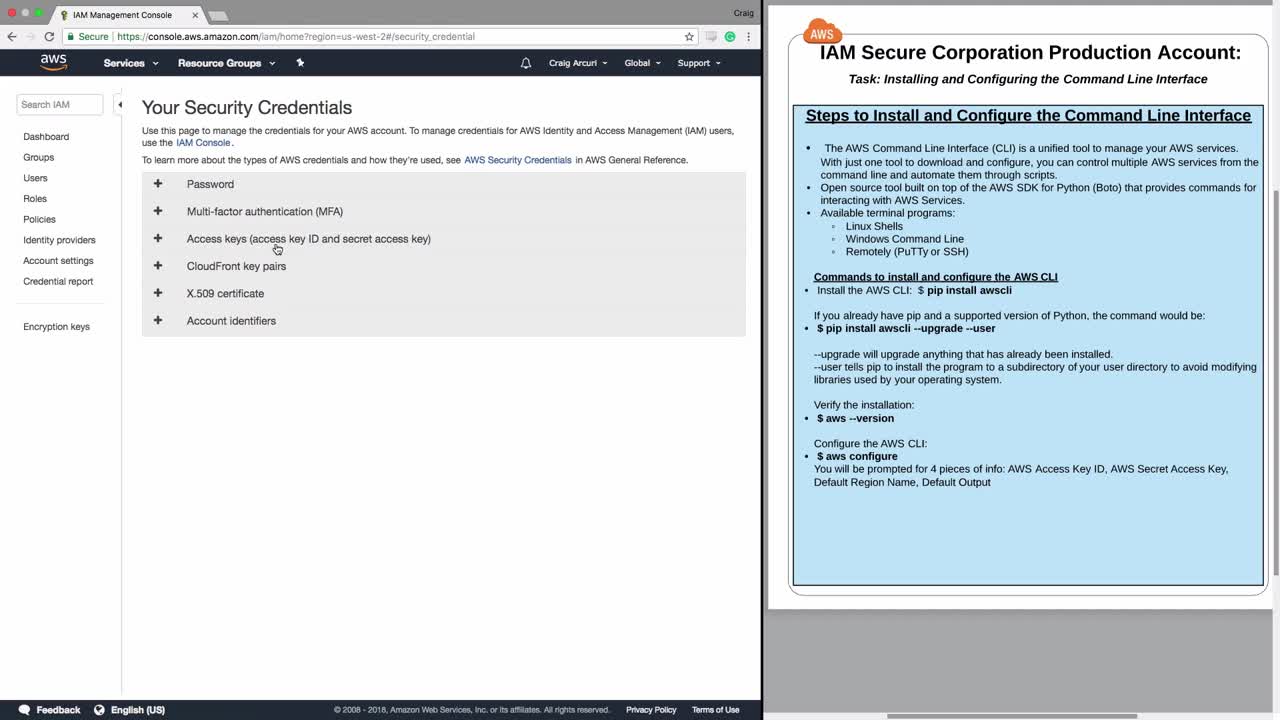Screen dimensions: 1280x720
Task: Open Account settings in the sidebar
Action: click(58, 261)
